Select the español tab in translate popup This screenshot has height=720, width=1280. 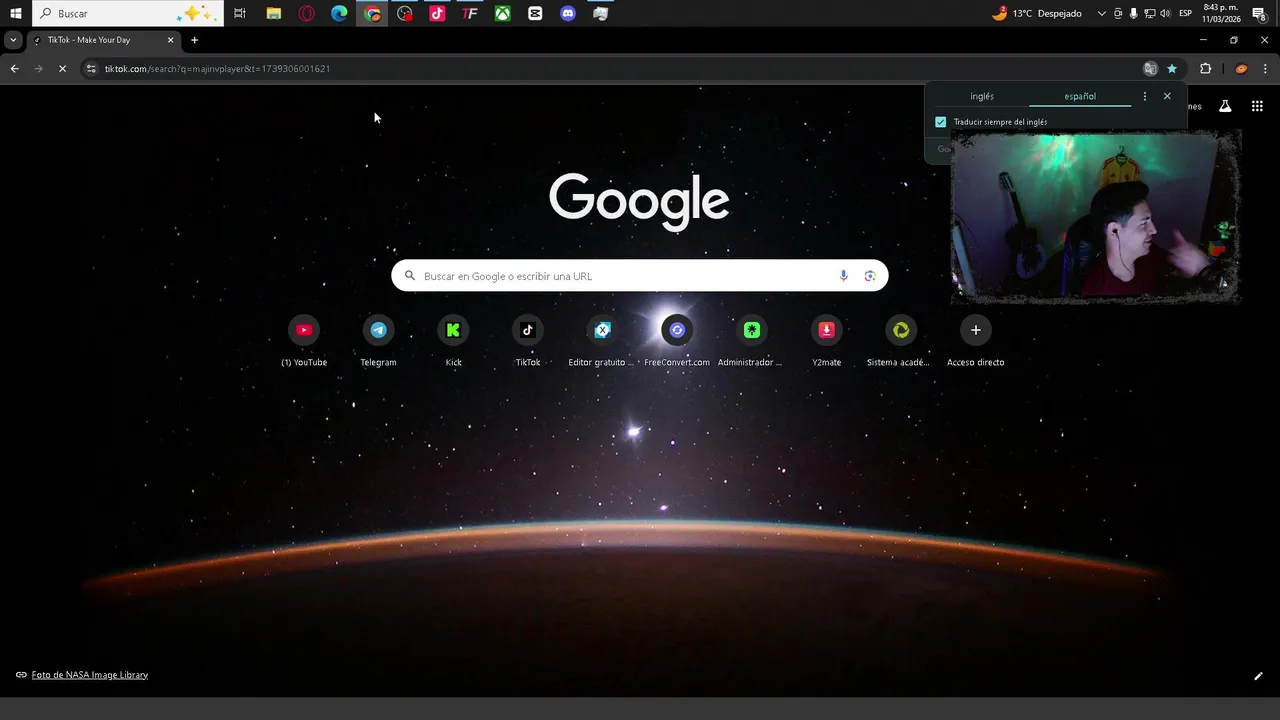1080,97
